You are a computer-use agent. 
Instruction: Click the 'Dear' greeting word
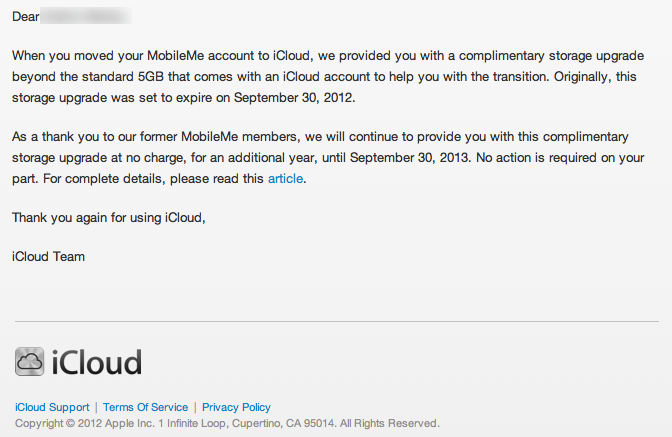click(26, 17)
